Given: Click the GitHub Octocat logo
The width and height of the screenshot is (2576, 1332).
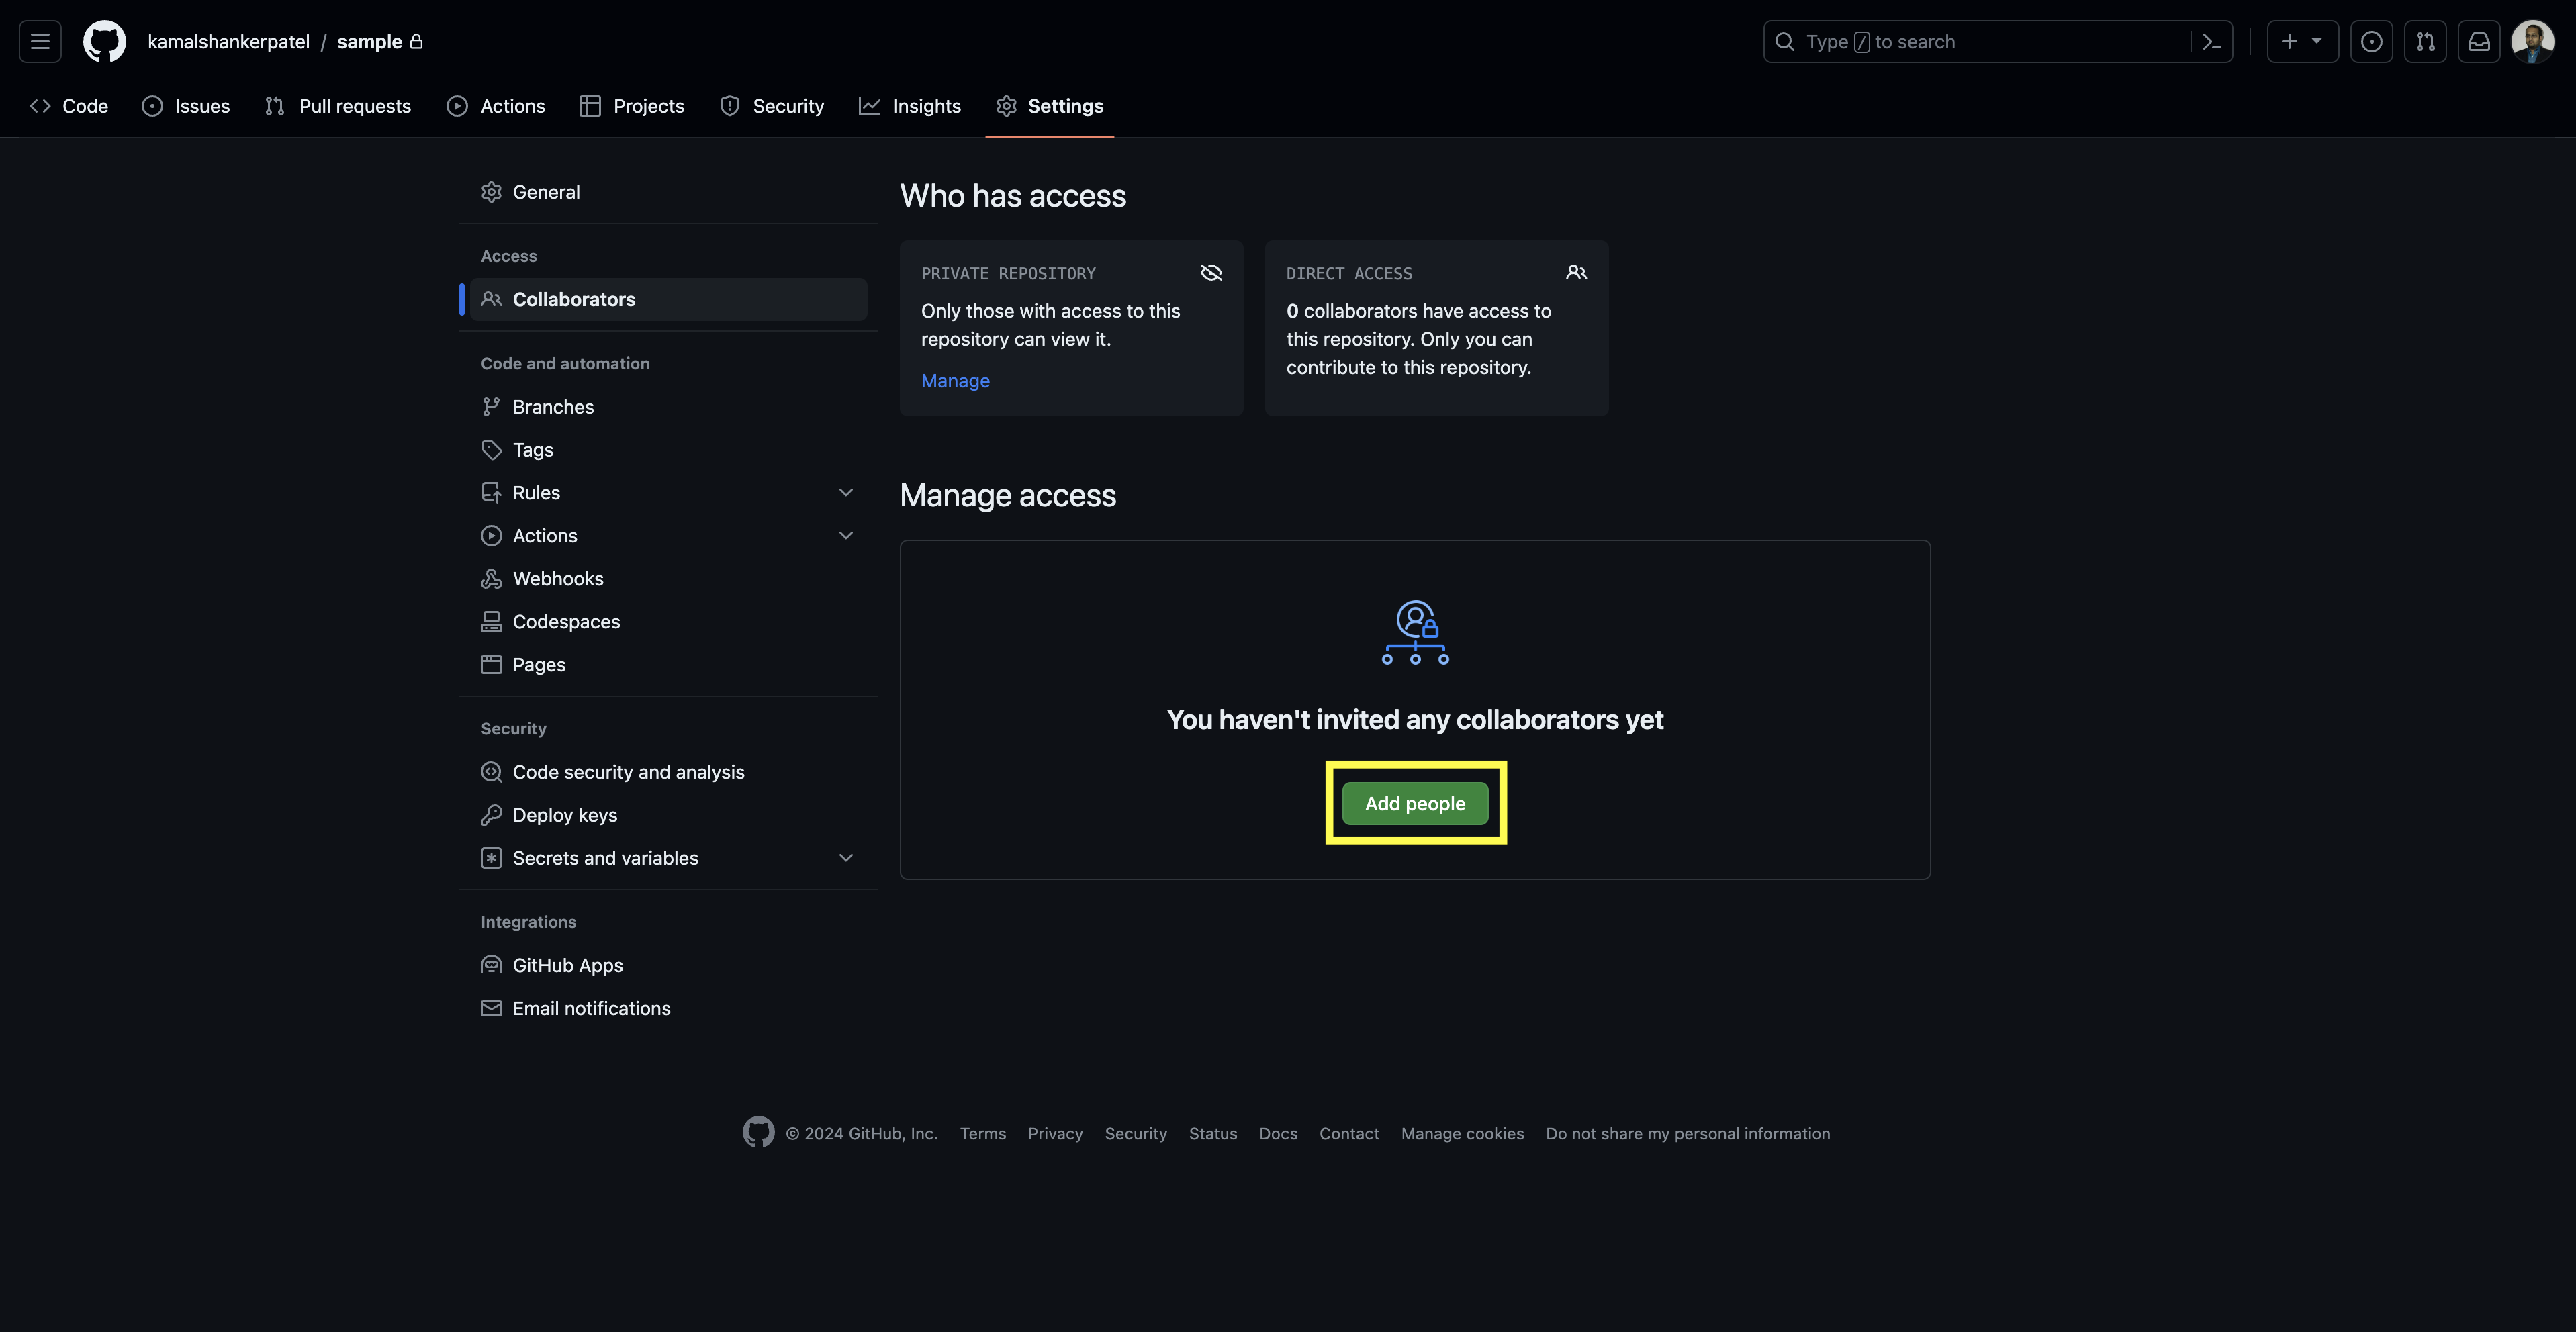Looking at the screenshot, I should point(104,42).
